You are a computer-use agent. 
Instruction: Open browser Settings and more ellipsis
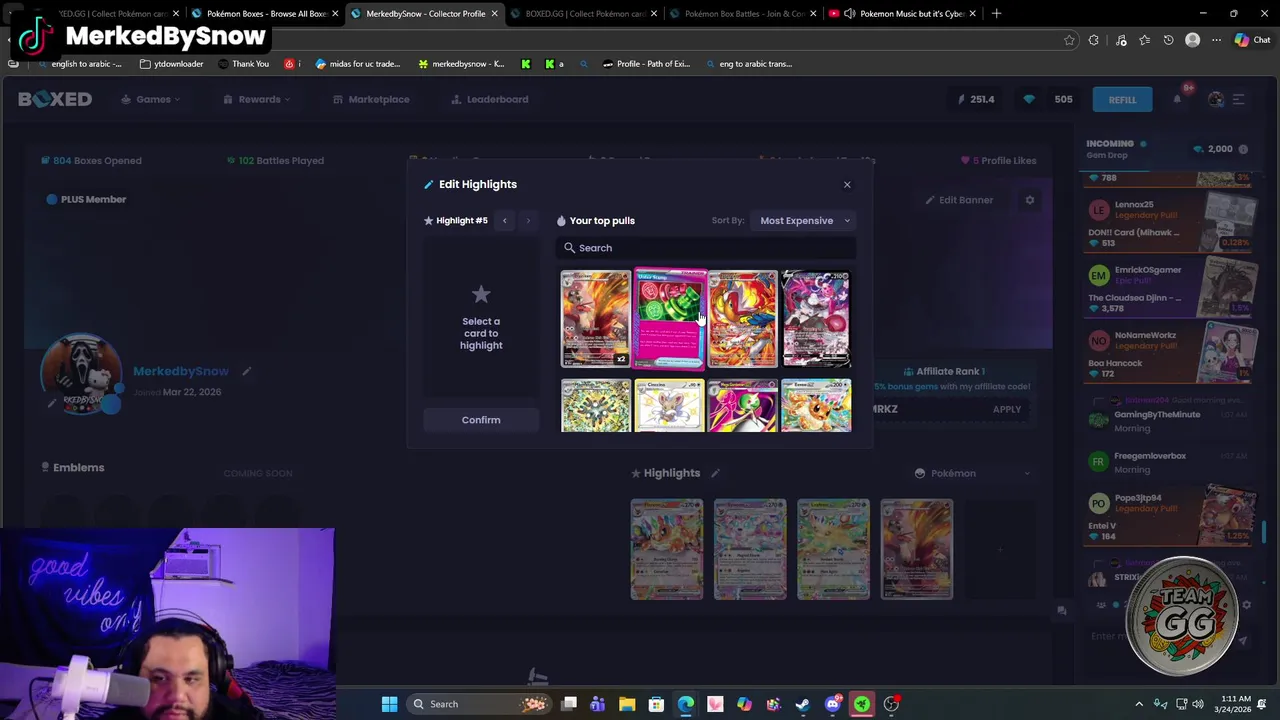(x=1216, y=40)
